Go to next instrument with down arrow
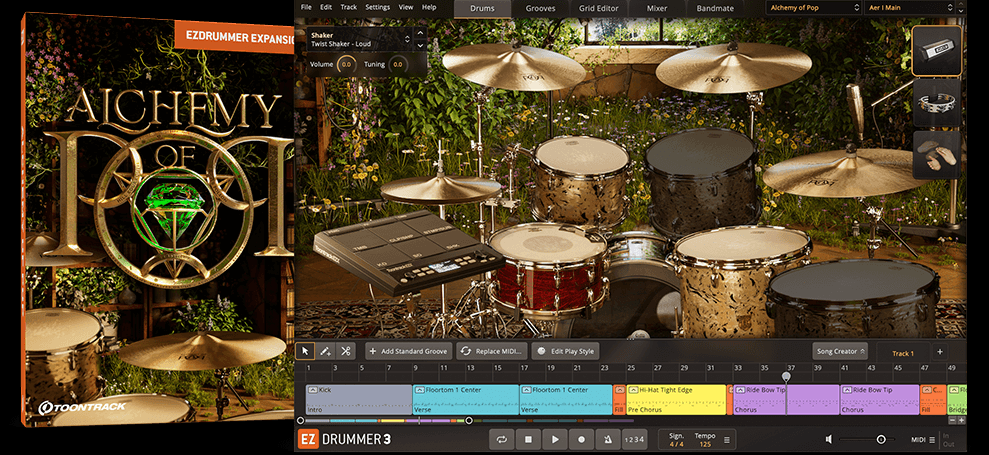Screen dimensions: 989x455 tap(420, 45)
